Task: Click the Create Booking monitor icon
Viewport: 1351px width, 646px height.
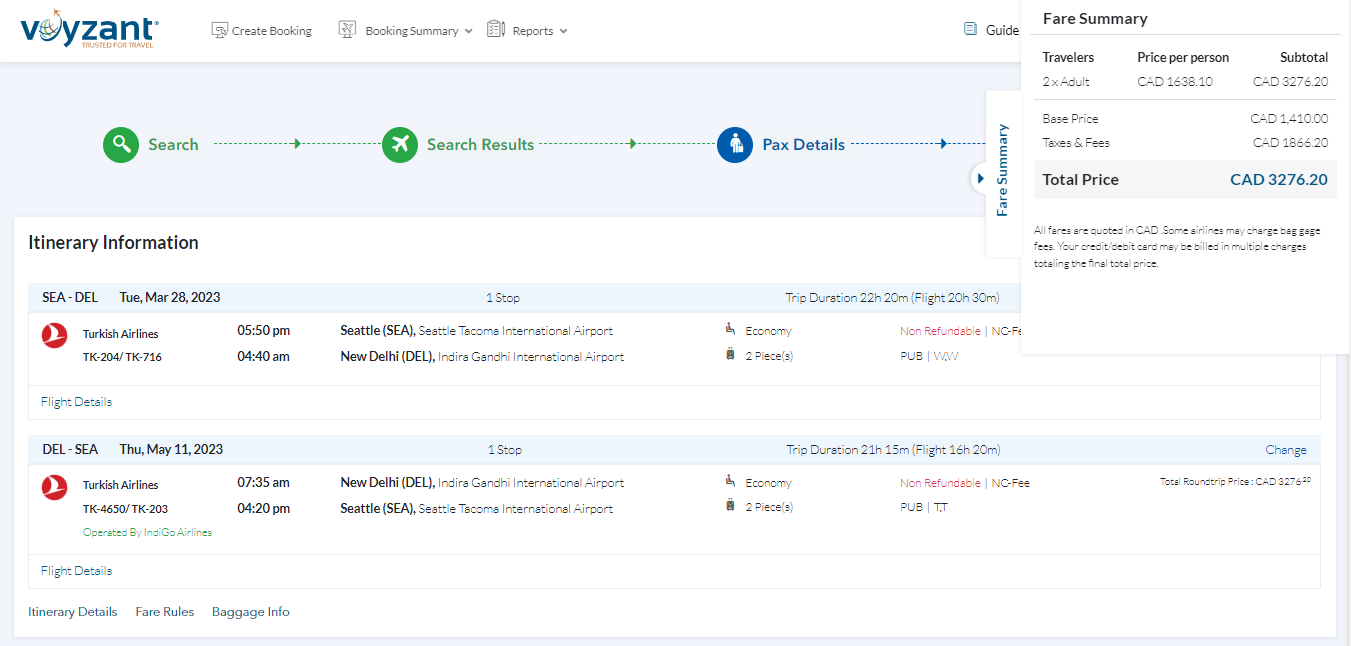Action: [x=220, y=30]
